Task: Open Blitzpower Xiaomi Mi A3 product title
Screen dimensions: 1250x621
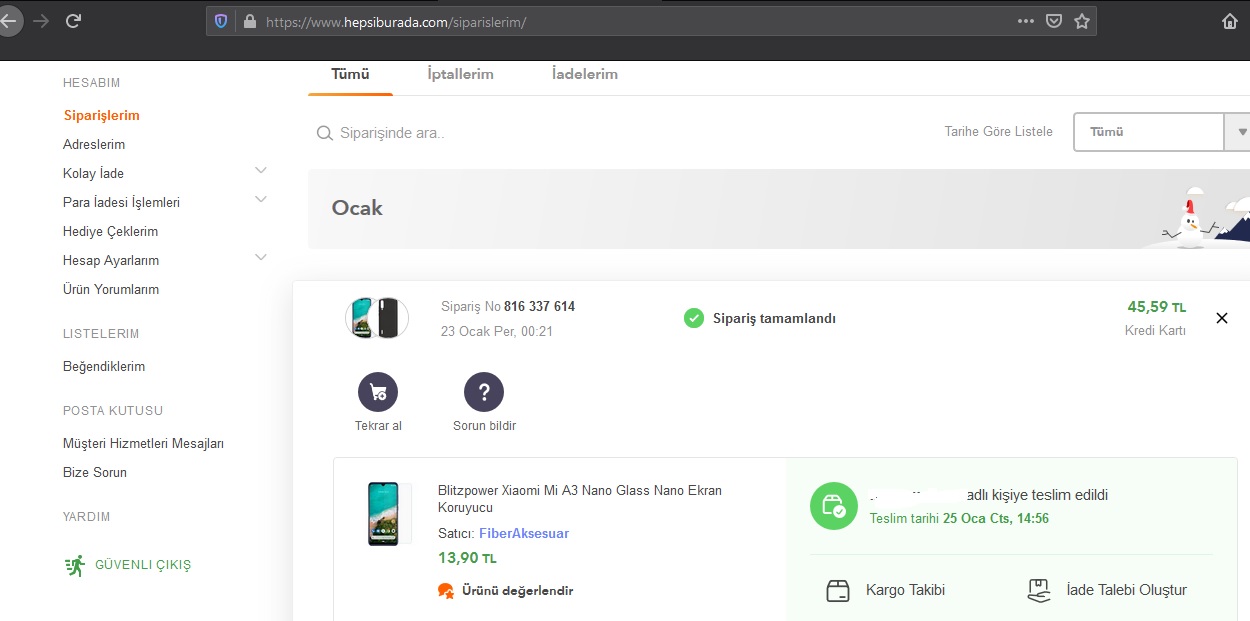Action: 580,499
